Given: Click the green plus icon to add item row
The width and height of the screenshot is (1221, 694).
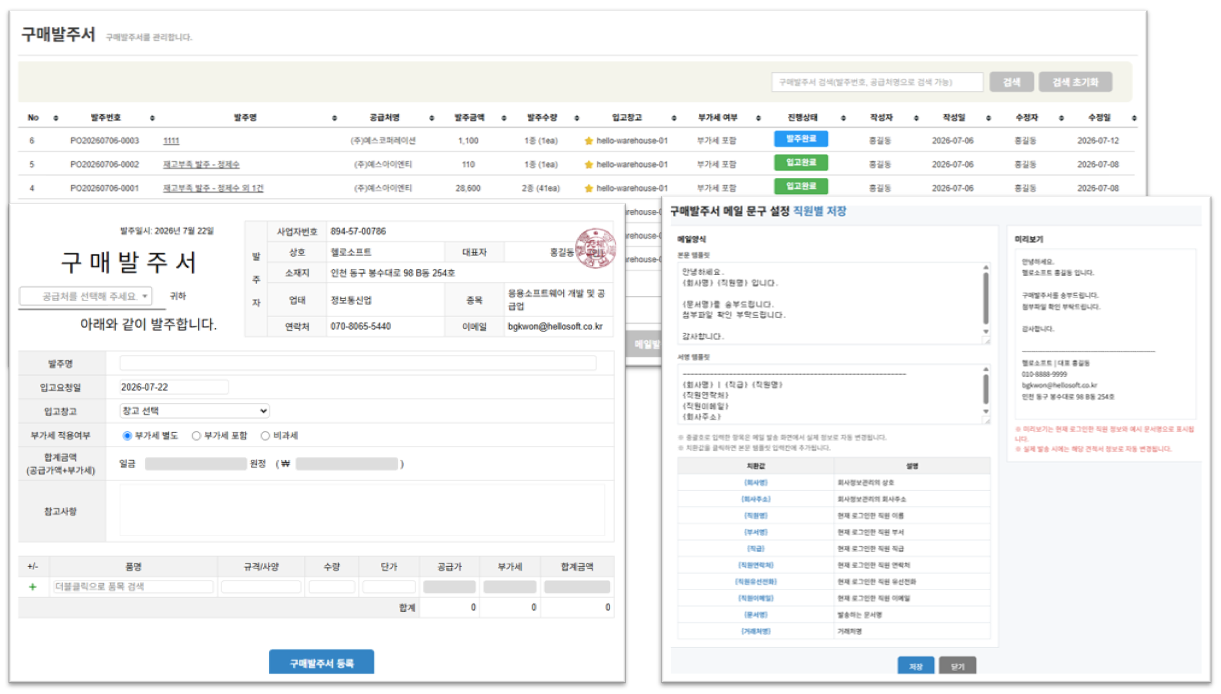Looking at the screenshot, I should [32, 587].
